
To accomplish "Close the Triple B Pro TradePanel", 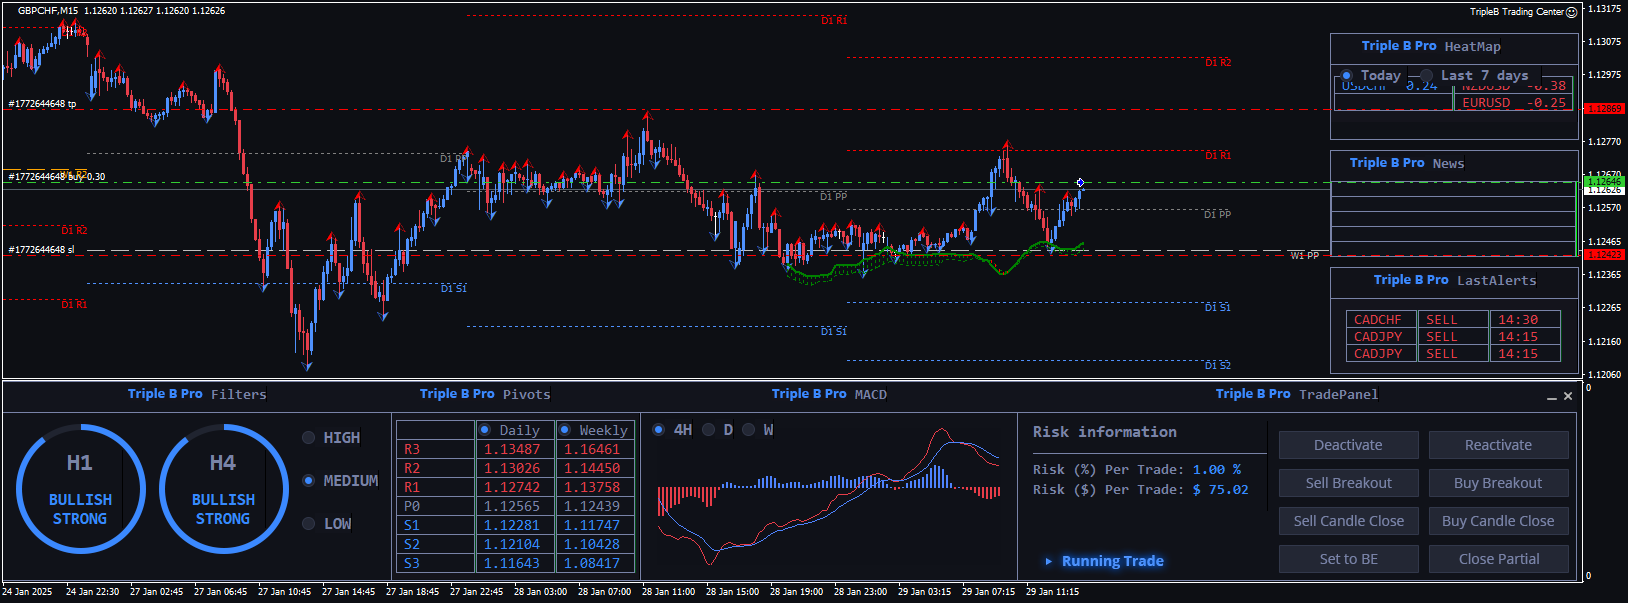I will [x=1568, y=396].
